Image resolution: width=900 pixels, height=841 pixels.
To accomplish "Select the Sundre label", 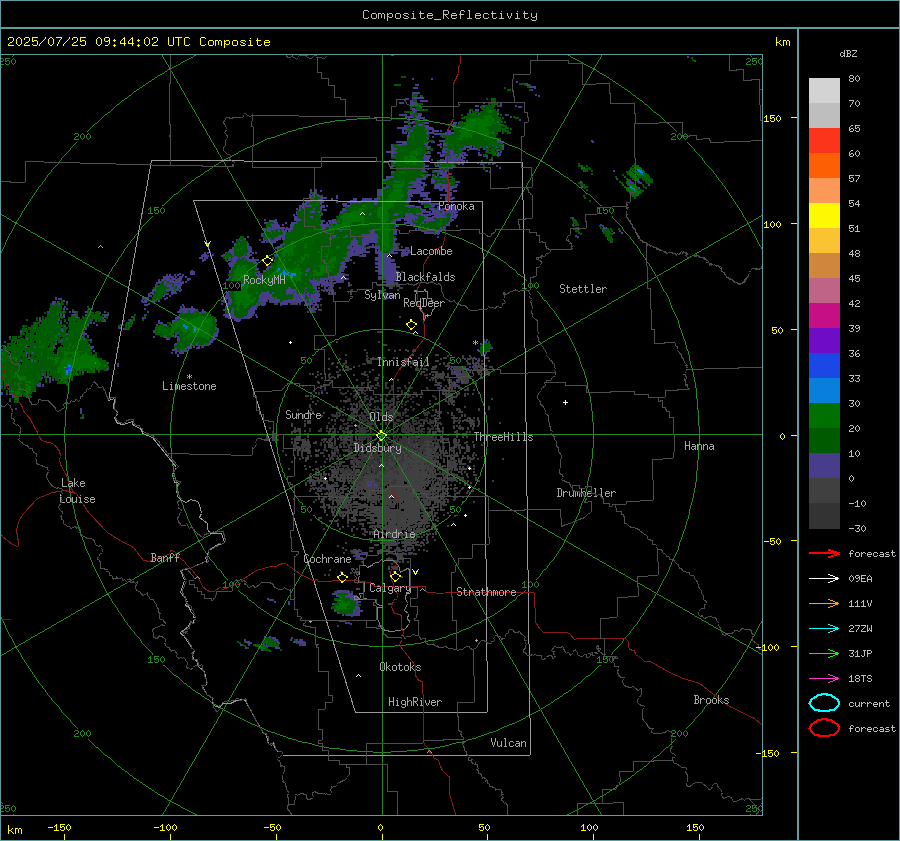I will (x=304, y=414).
